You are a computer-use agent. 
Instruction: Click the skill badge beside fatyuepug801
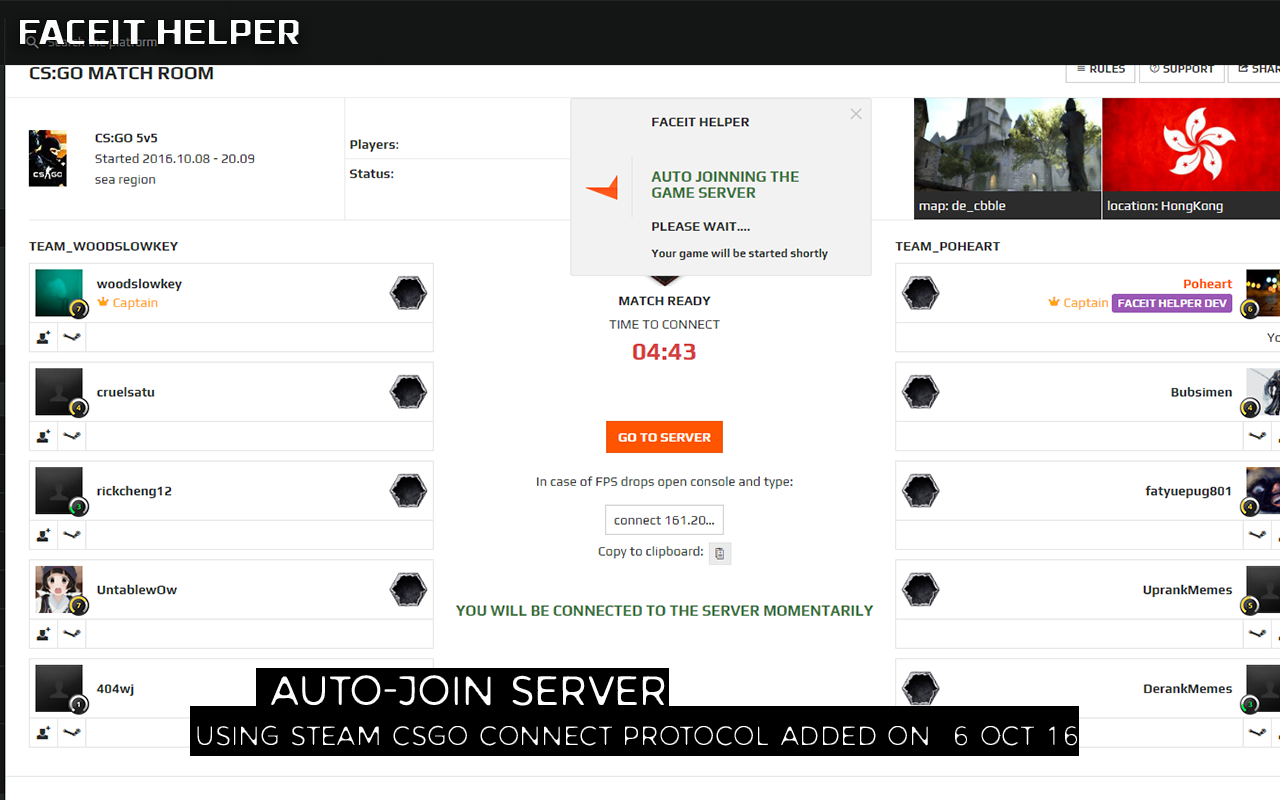point(921,491)
